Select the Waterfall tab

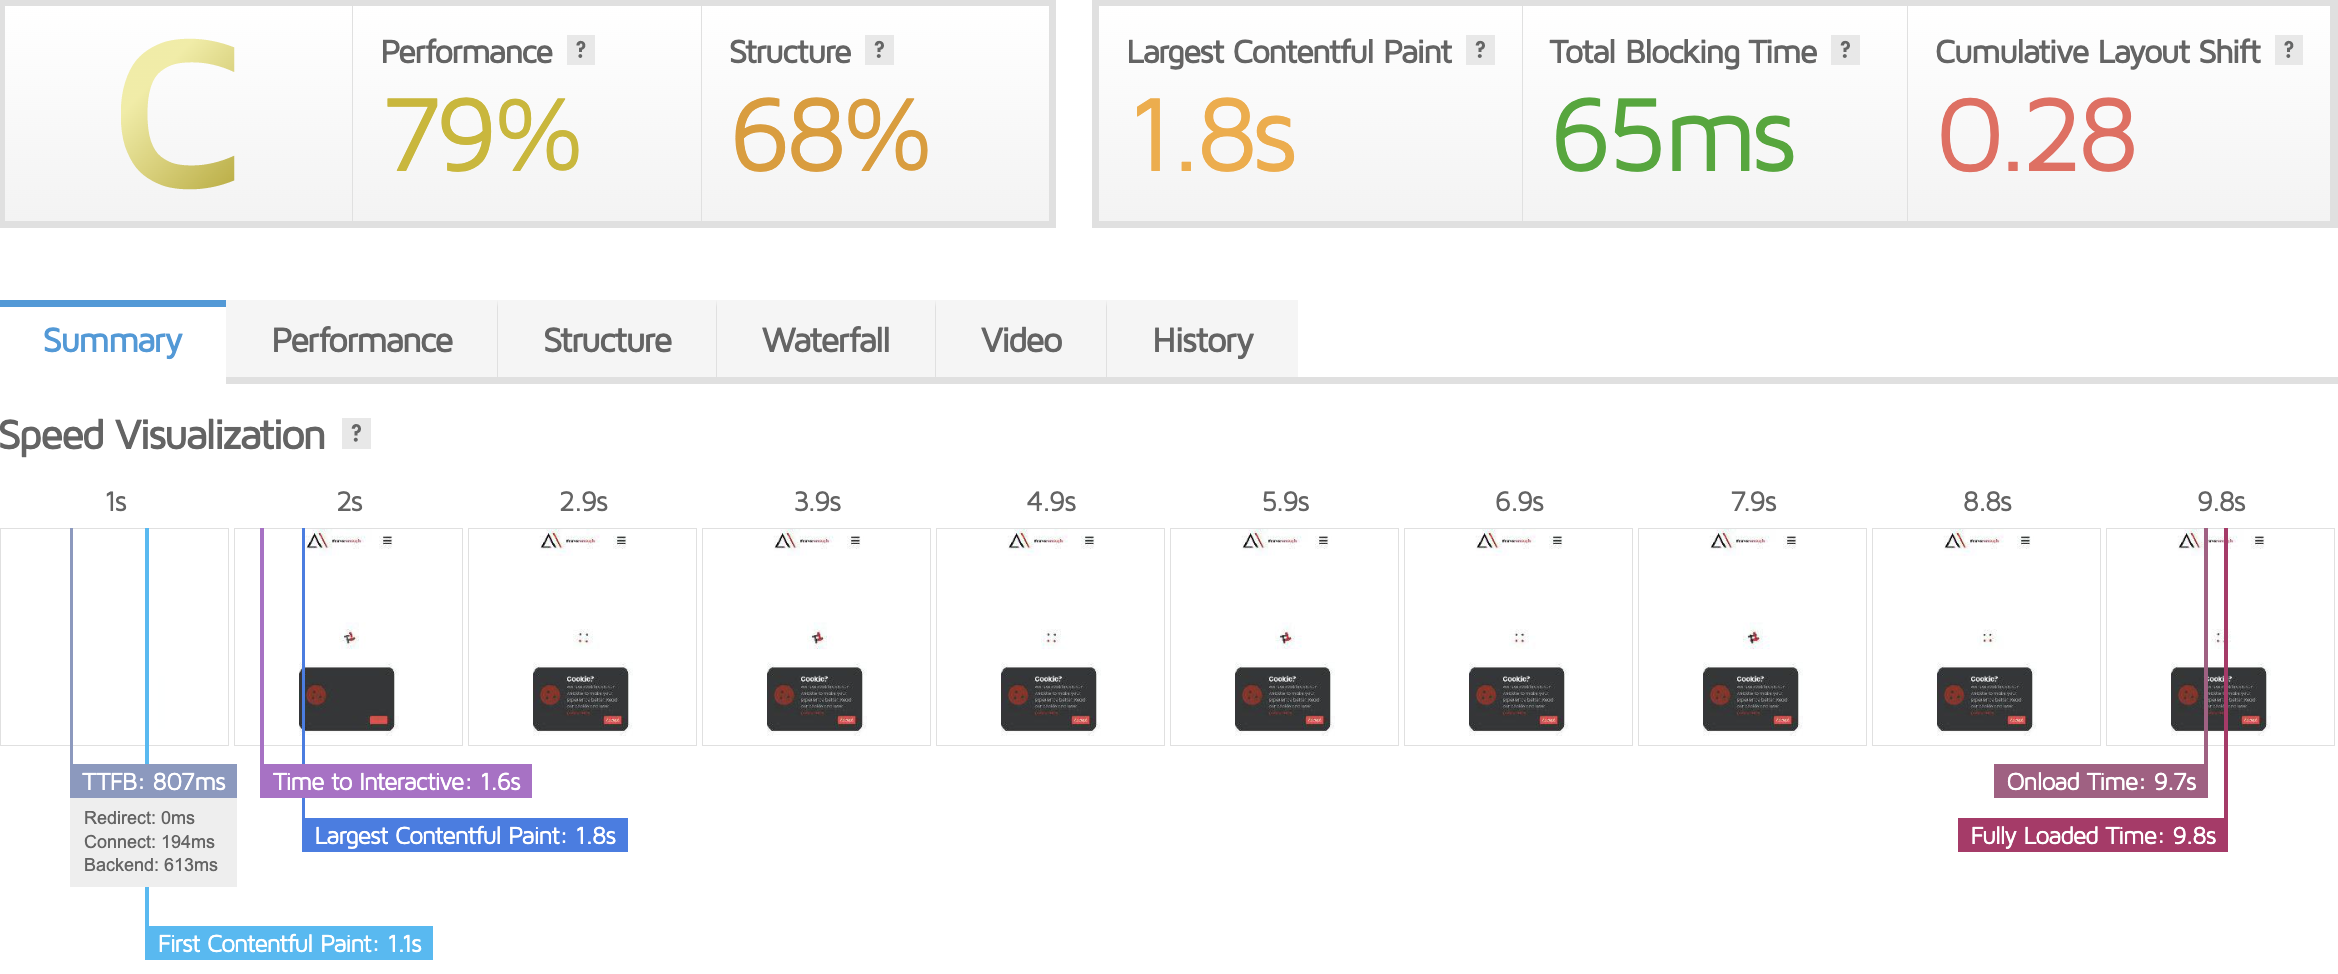pos(826,341)
